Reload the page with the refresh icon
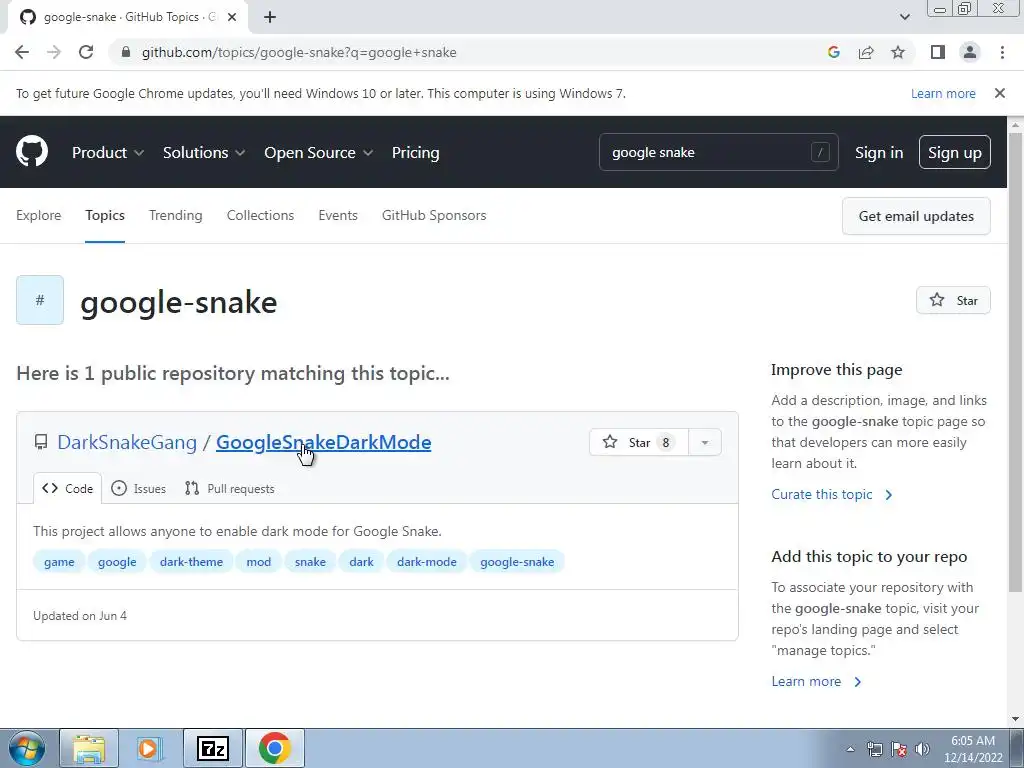The width and height of the screenshot is (1024, 768). [x=86, y=52]
